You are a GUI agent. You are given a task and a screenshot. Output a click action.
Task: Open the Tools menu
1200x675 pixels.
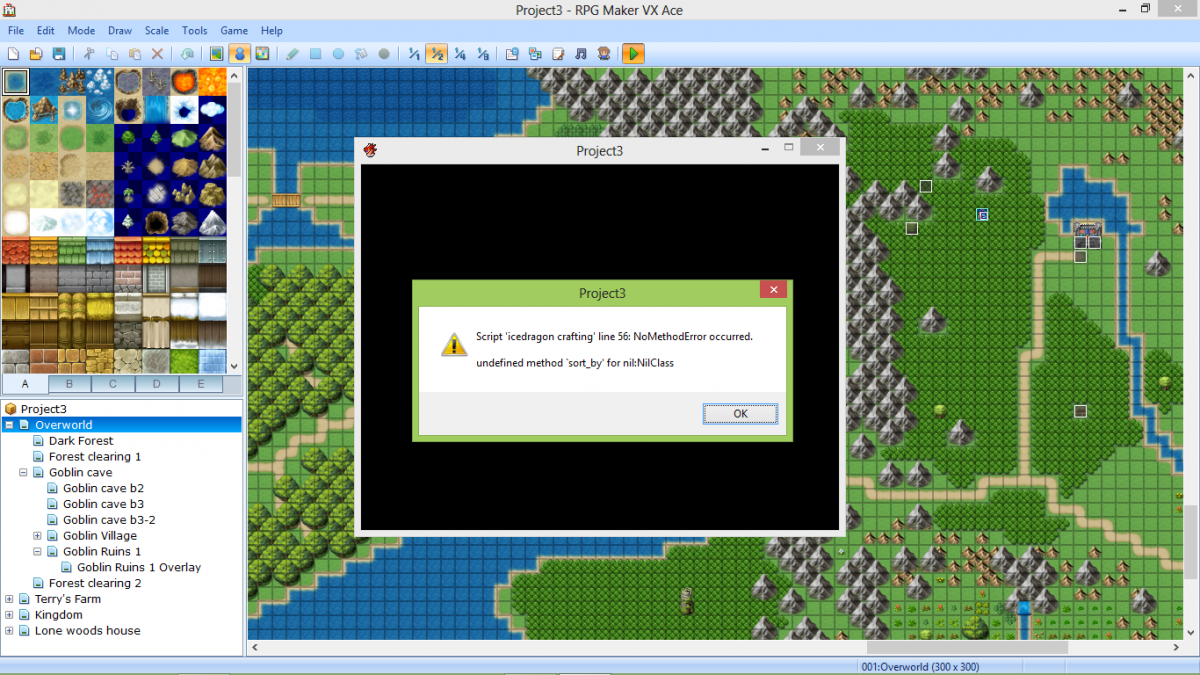195,31
